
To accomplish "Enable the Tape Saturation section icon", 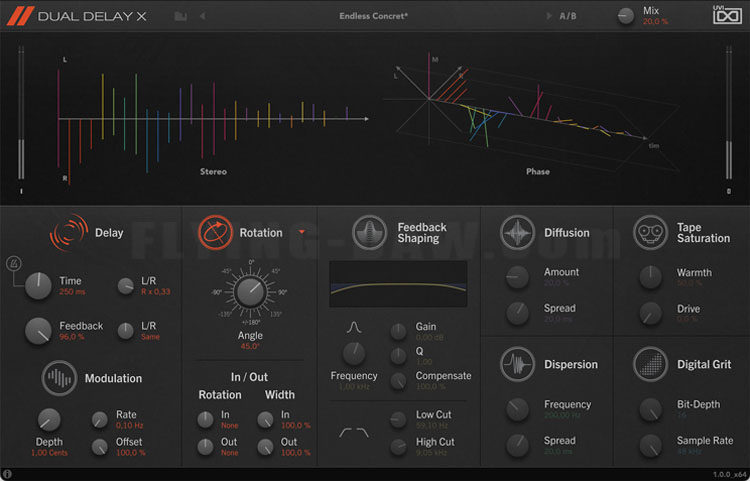I will (650, 232).
